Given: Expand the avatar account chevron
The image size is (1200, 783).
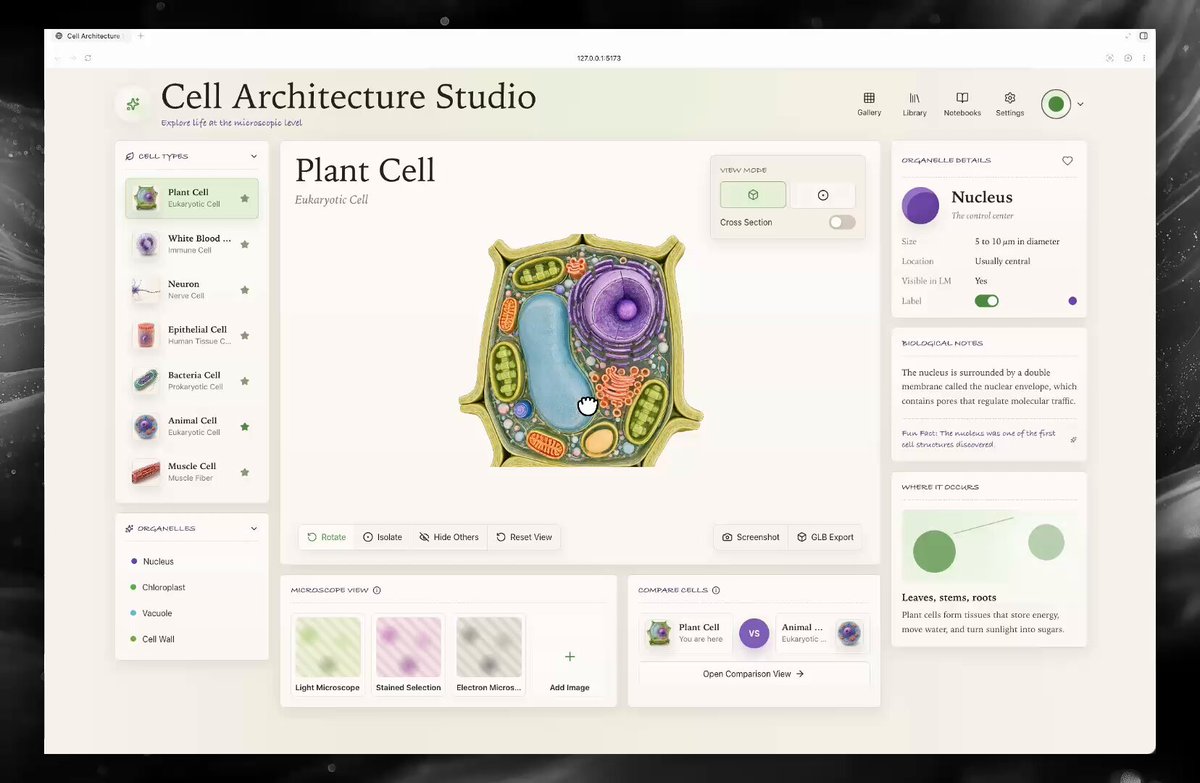Looking at the screenshot, I should tap(1080, 104).
